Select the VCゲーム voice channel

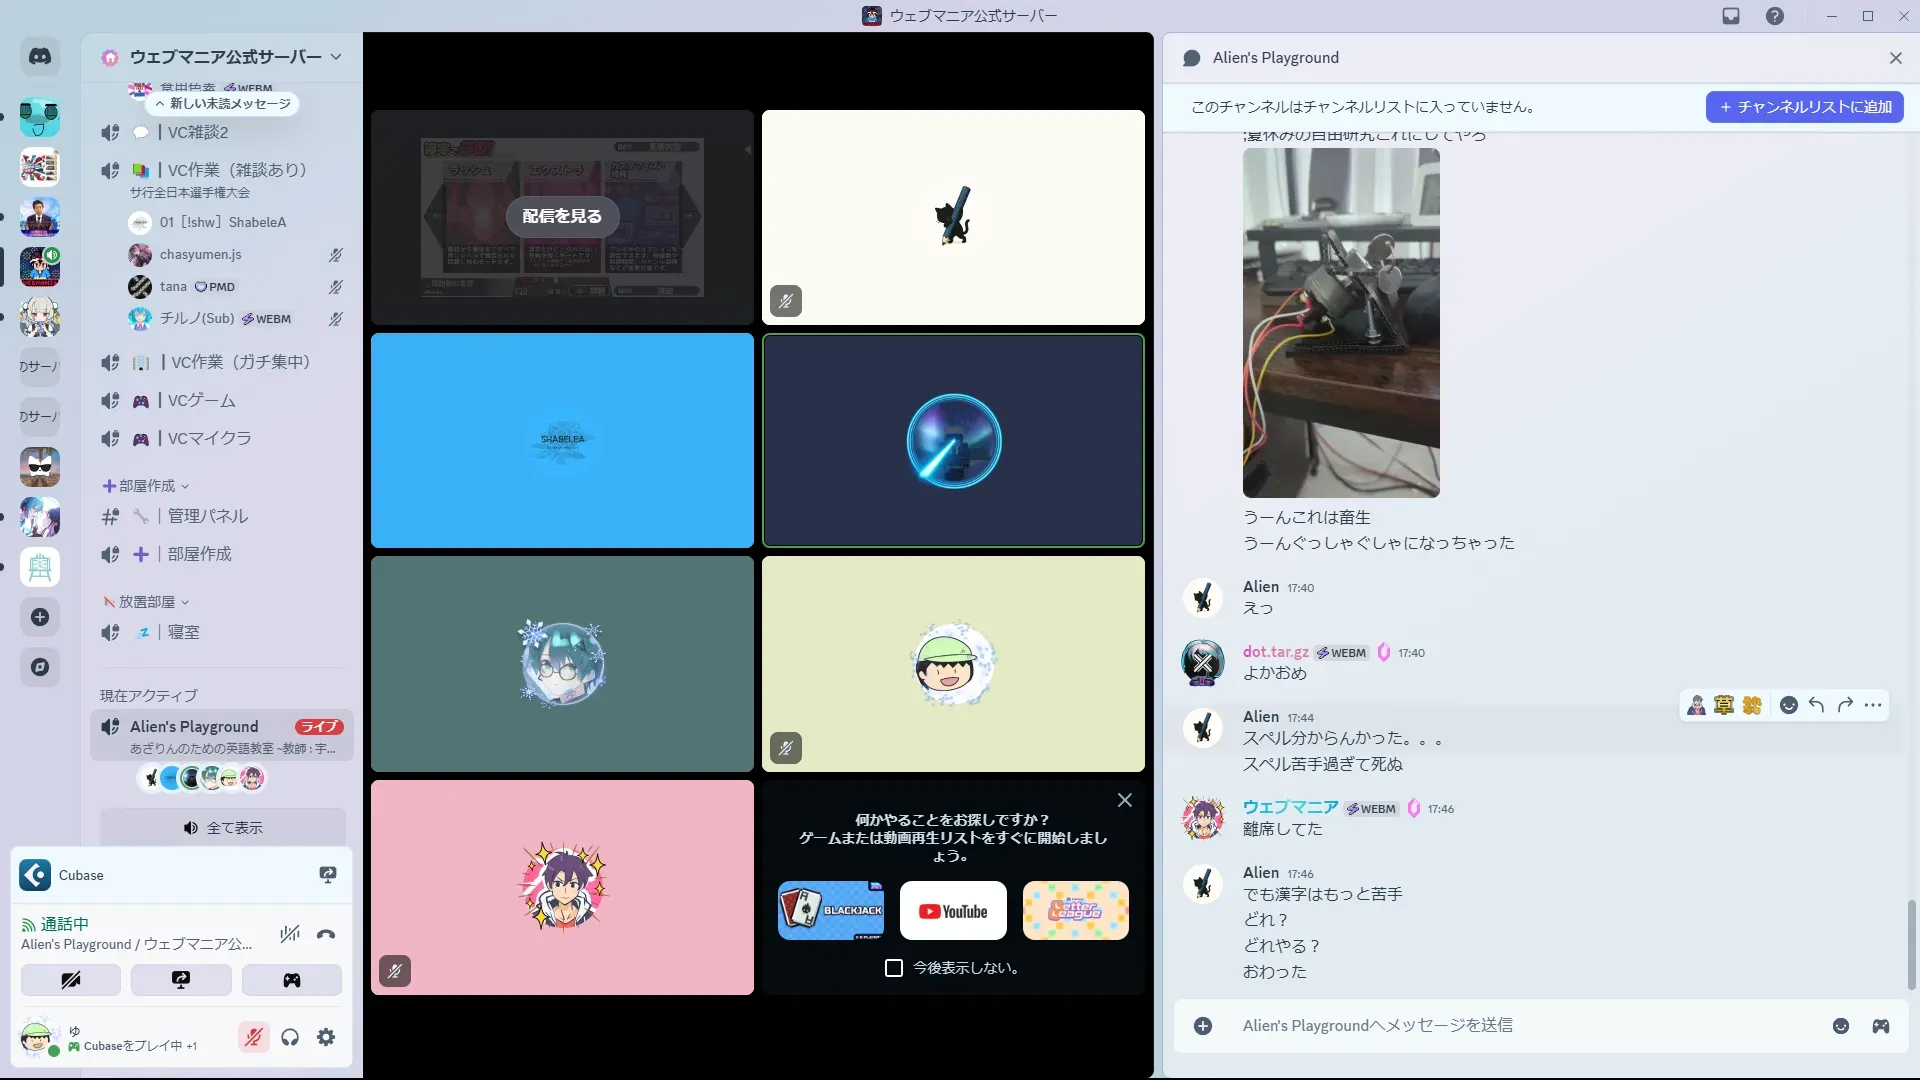pos(201,400)
